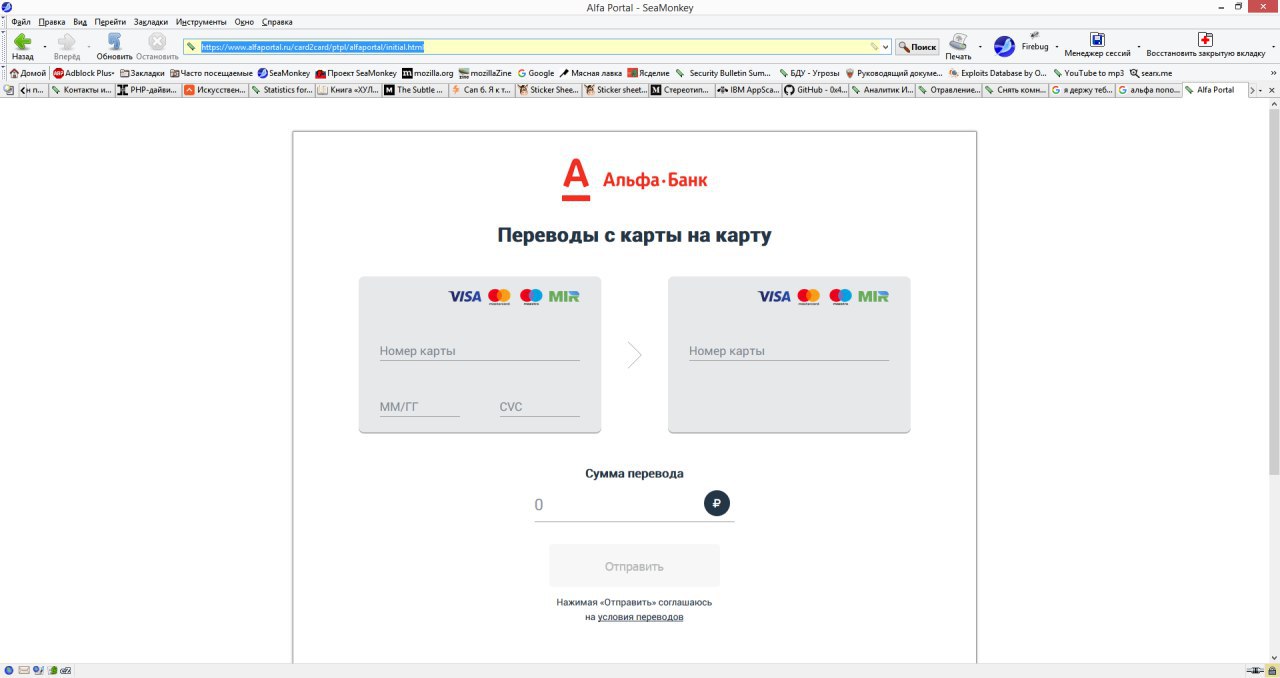Open the Print button dropdown arrow
The width and height of the screenshot is (1280, 678).
point(980,46)
